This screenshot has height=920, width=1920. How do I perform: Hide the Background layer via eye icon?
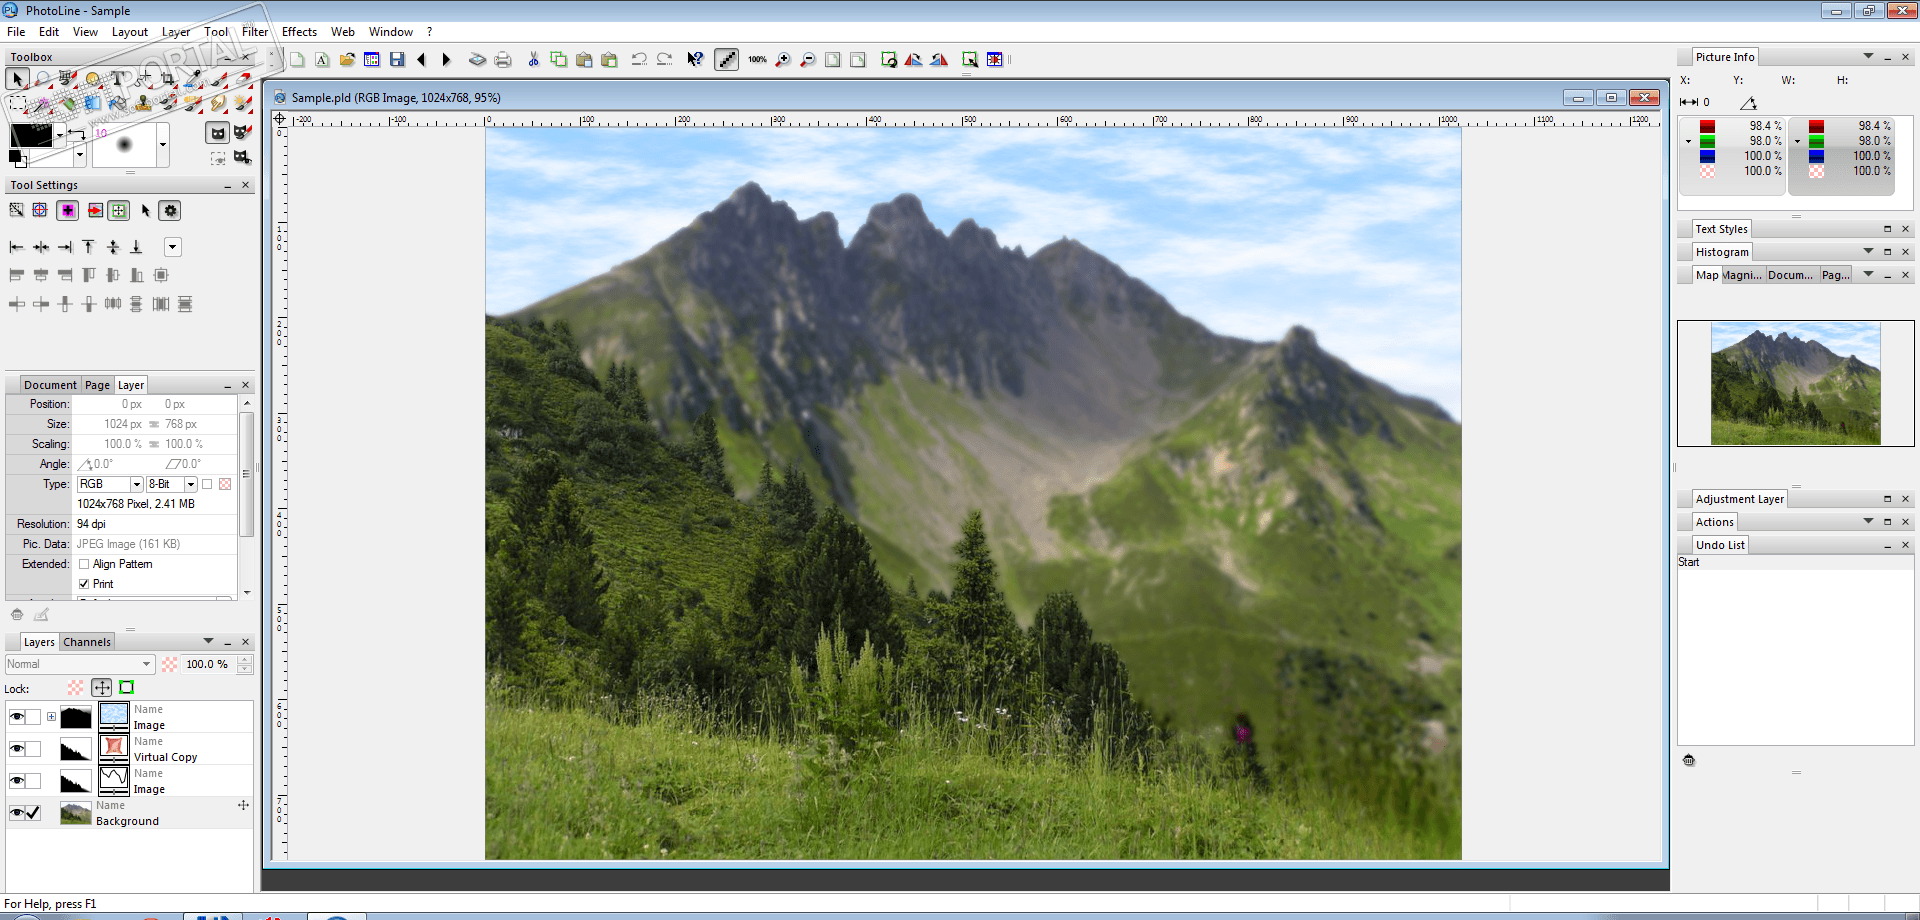(17, 813)
